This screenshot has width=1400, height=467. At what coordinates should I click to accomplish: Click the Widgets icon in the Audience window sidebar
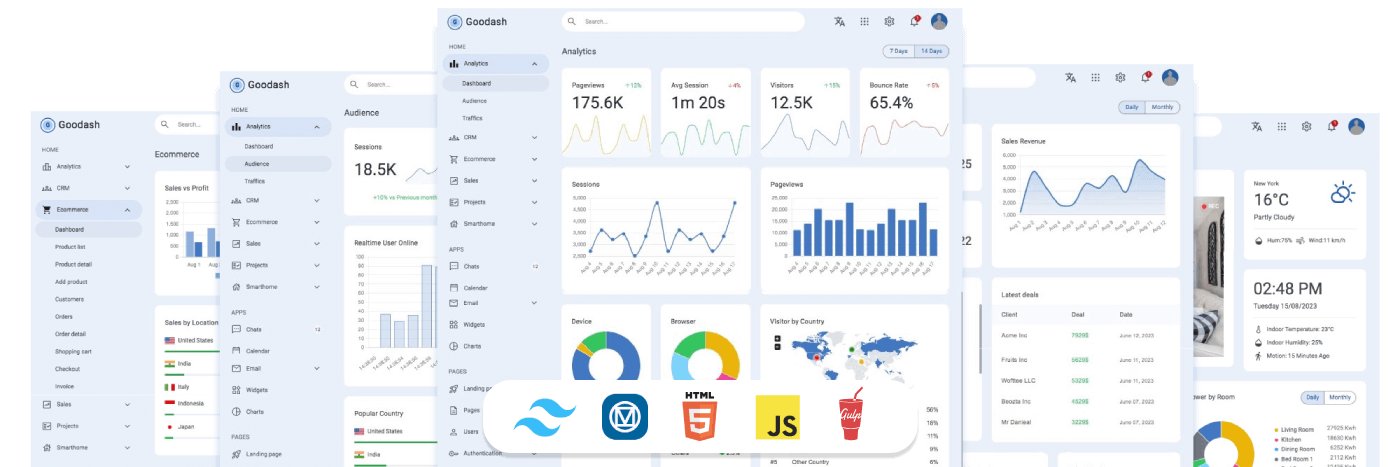[236, 390]
